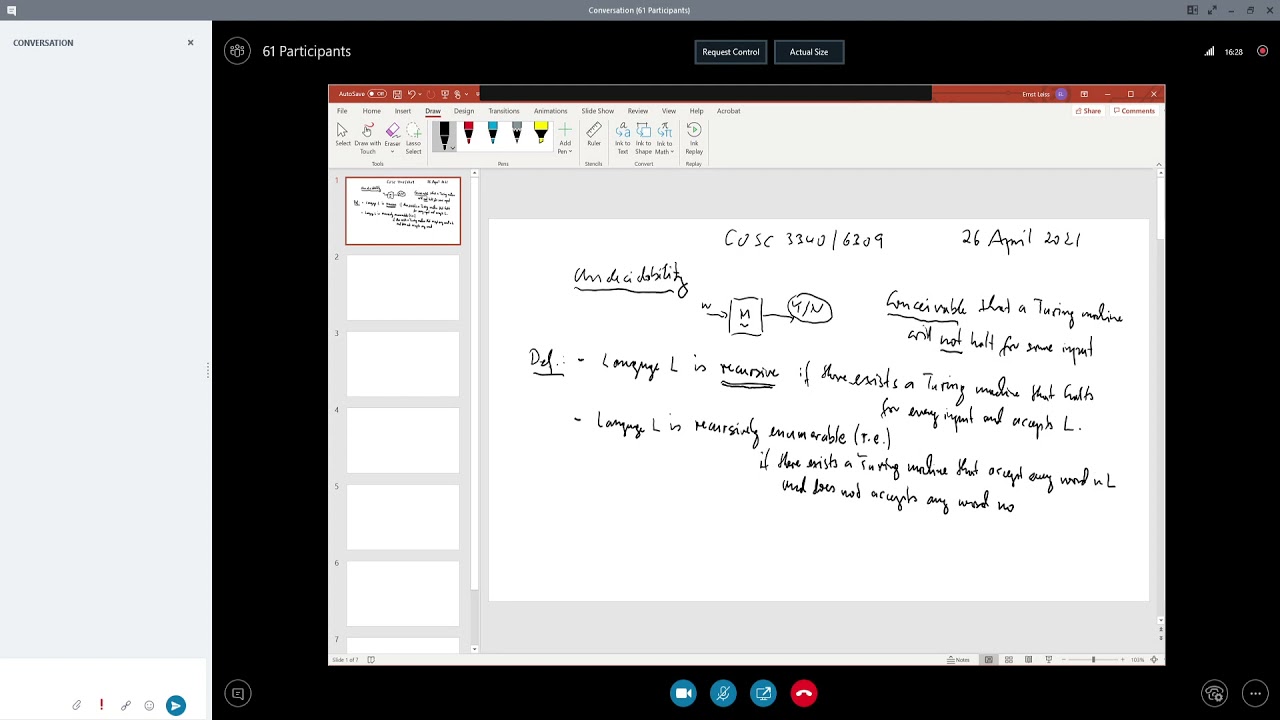This screenshot has width=1280, height=720.
Task: Open the Slide Show tab
Action: tap(598, 111)
